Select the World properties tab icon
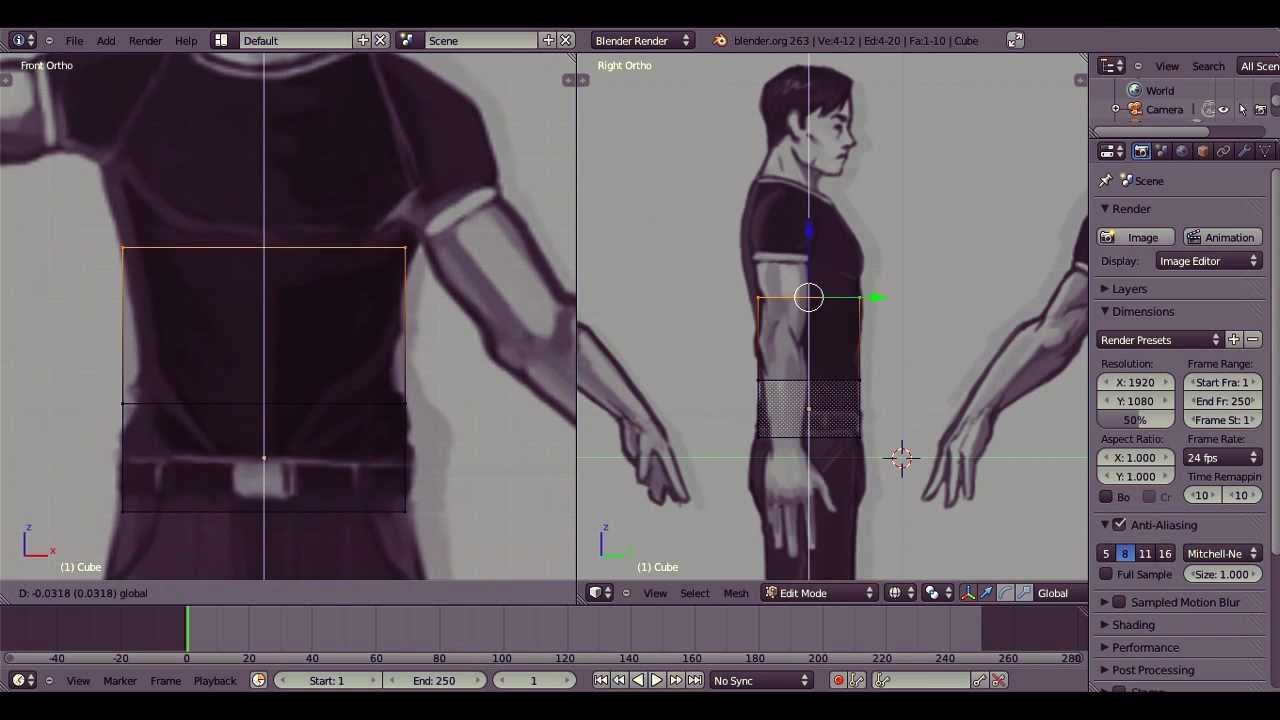Image resolution: width=1280 pixels, height=720 pixels. [x=1182, y=152]
